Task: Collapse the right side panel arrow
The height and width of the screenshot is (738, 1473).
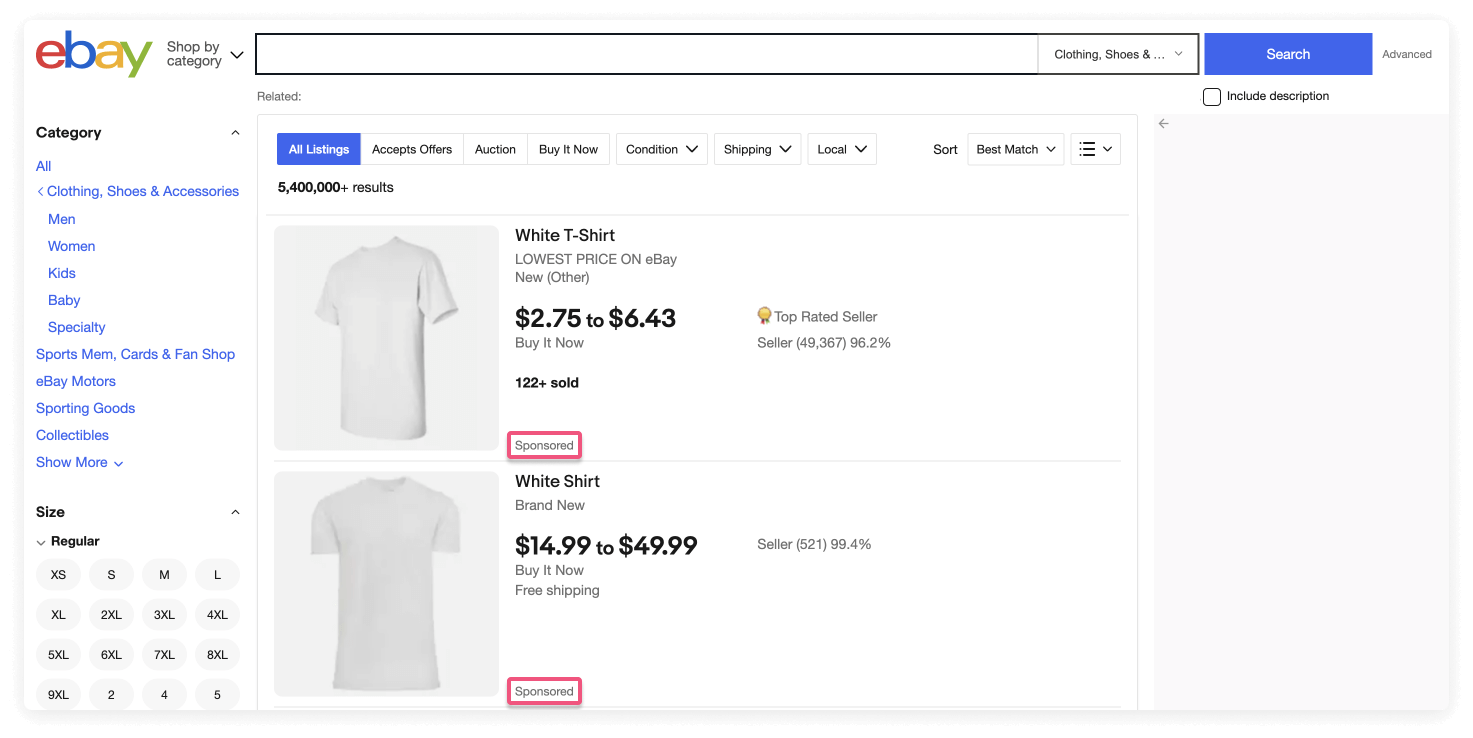Action: pyautogui.click(x=1162, y=123)
